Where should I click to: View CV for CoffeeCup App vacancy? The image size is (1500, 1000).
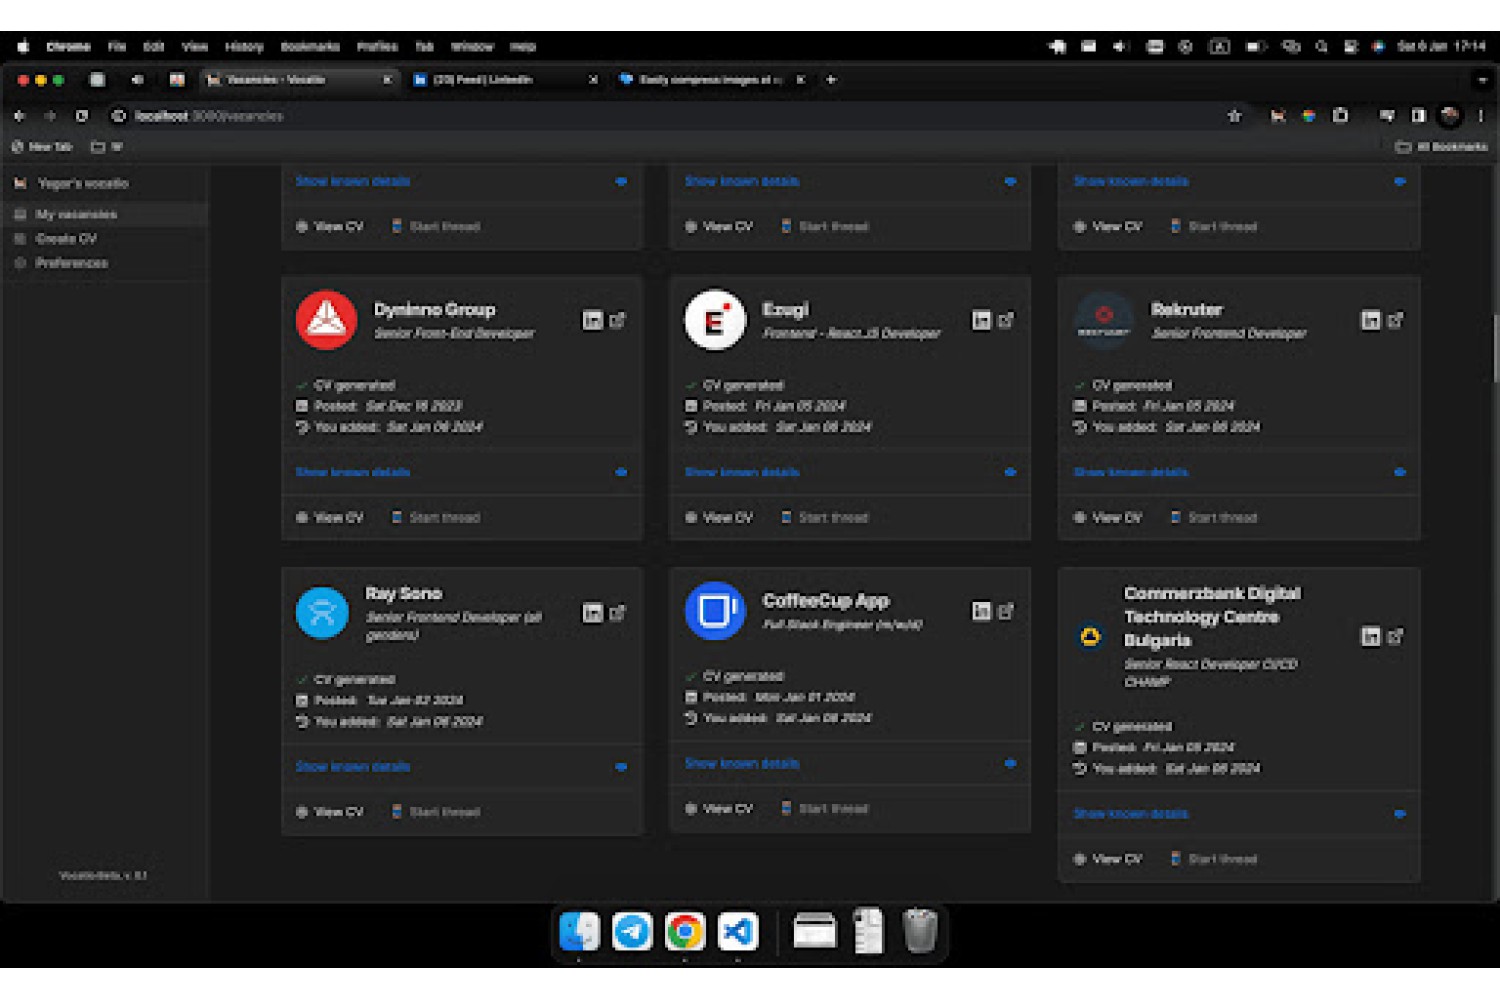[719, 809]
